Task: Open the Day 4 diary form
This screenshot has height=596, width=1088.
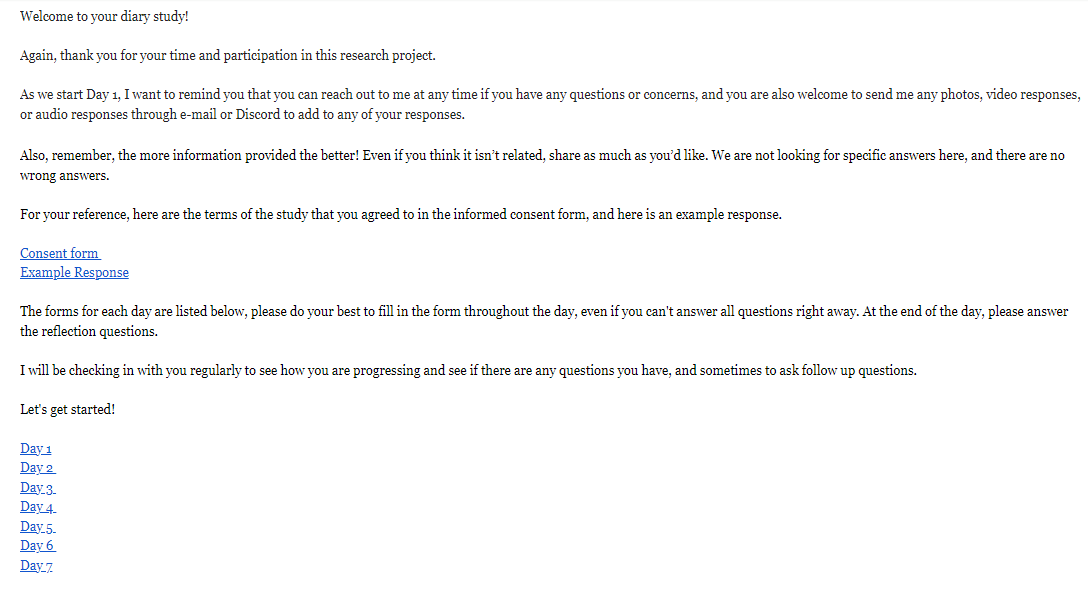Action: pyautogui.click(x=37, y=506)
